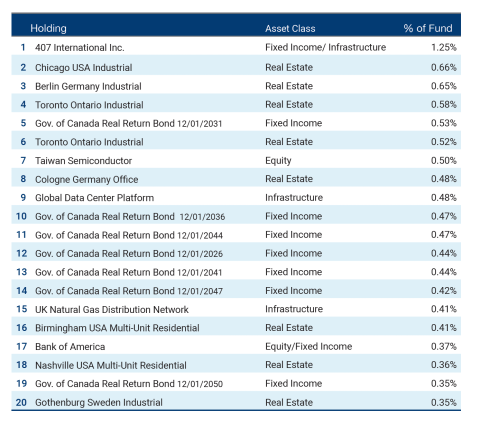Click Equity asset class for Taiwan Semiconductor

[278, 161]
